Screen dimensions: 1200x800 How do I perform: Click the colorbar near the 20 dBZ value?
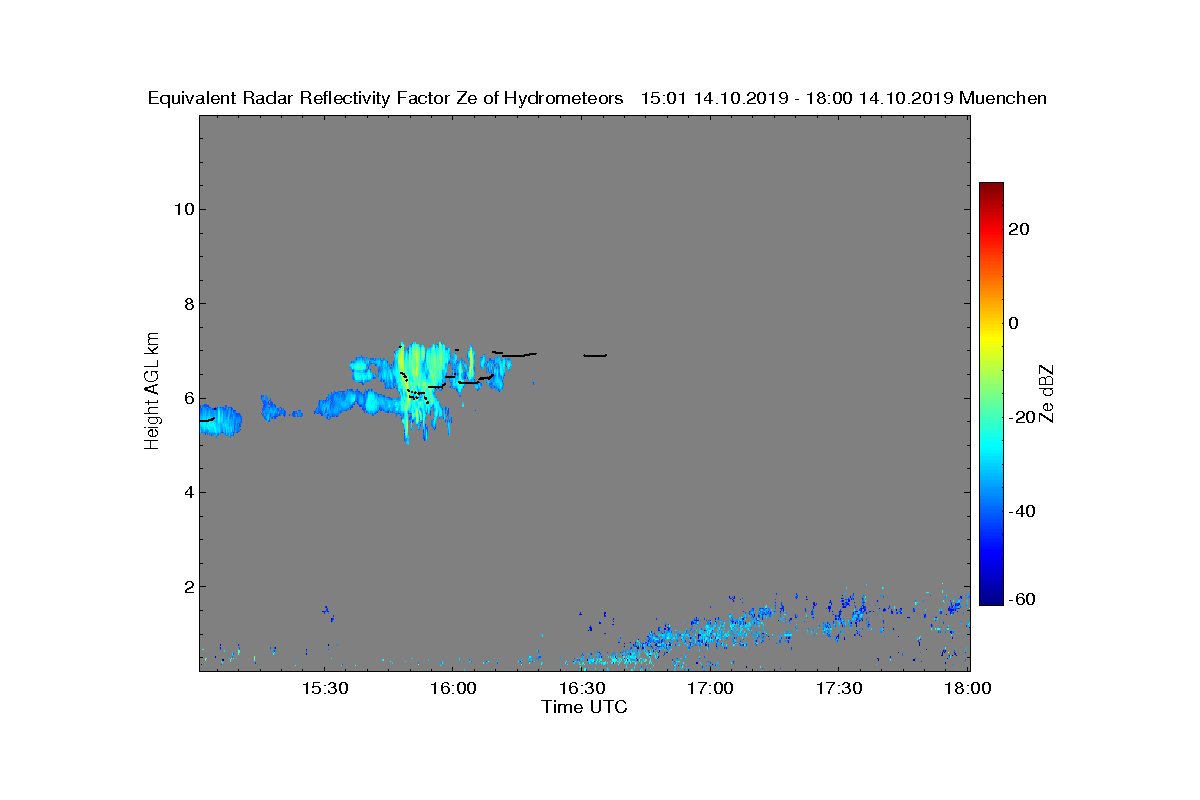click(x=991, y=229)
